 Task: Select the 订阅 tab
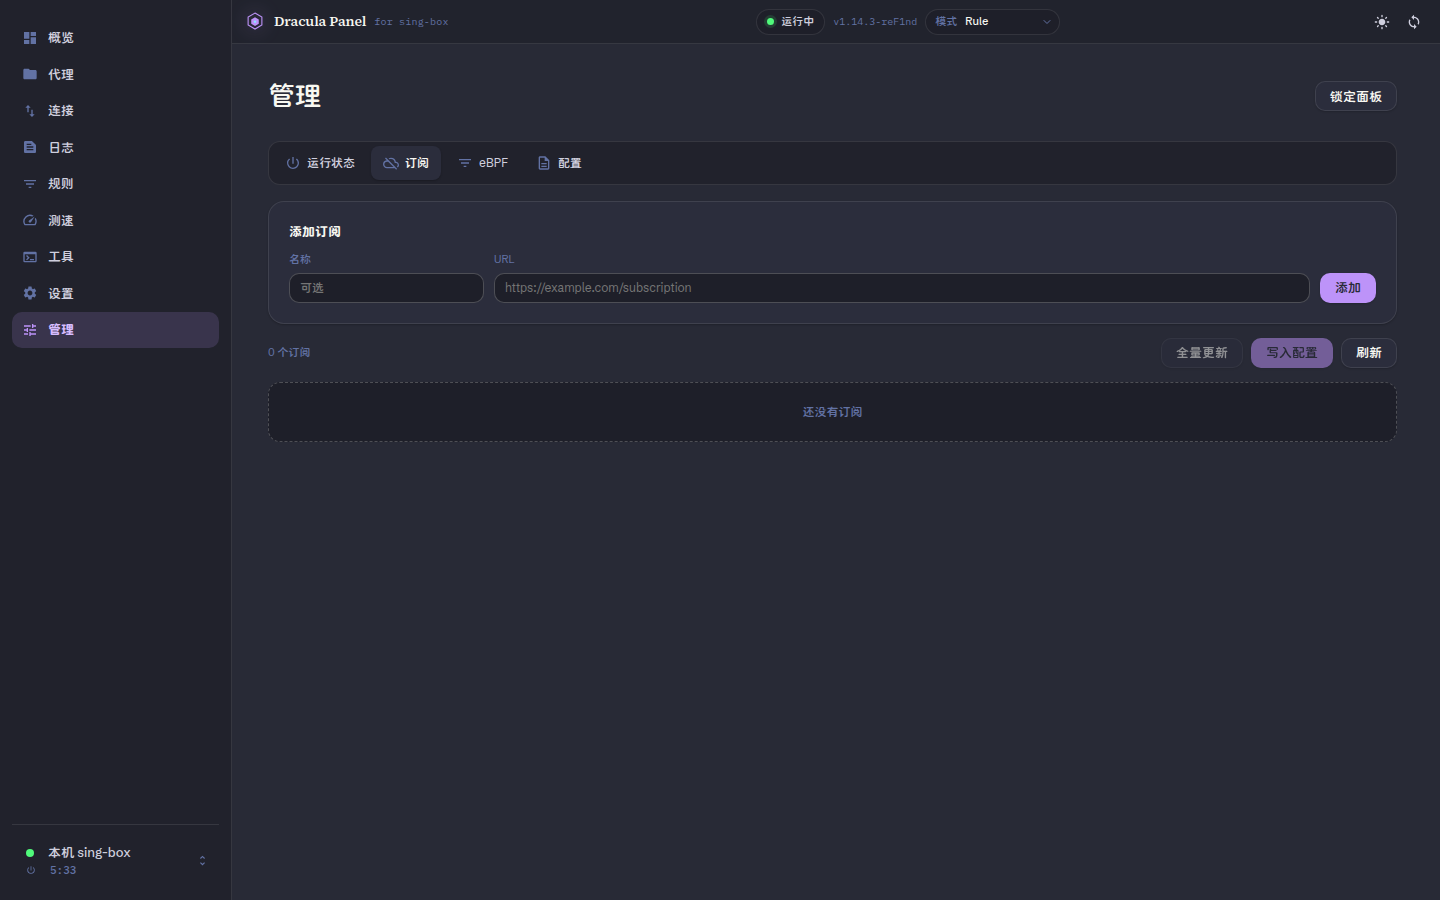(406, 163)
